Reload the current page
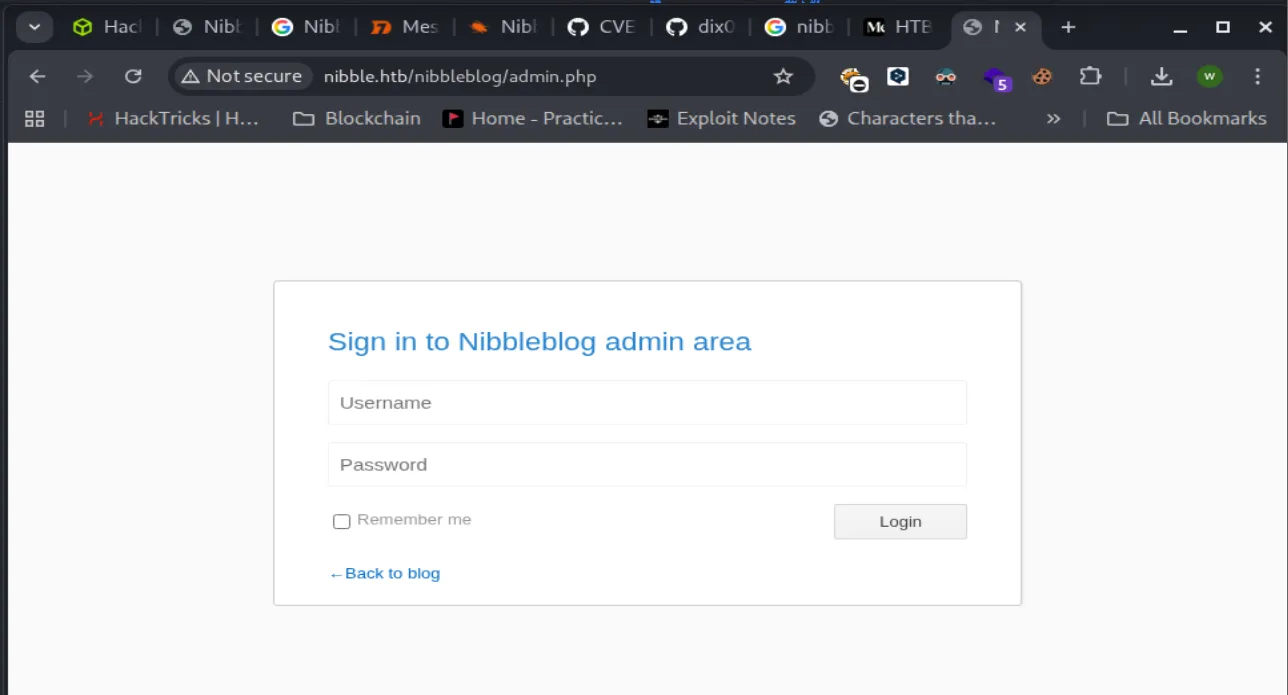 tap(133, 77)
